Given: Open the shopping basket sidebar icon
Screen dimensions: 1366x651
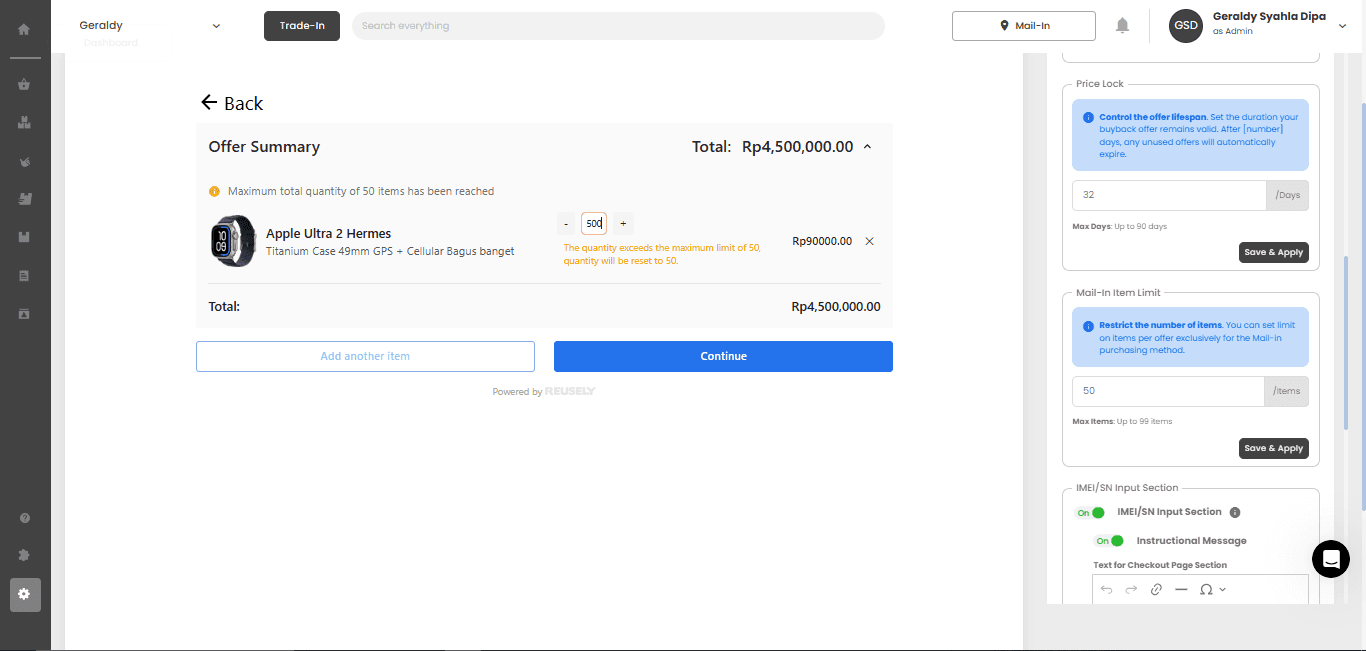Looking at the screenshot, I should tap(24, 84).
